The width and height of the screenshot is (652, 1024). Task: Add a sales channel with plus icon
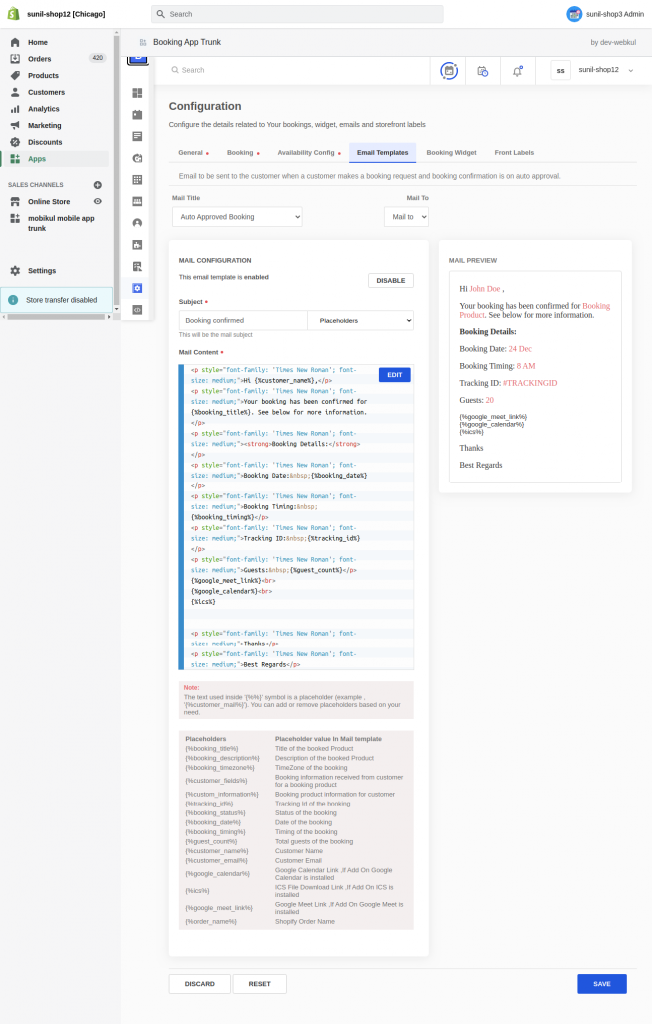click(97, 185)
